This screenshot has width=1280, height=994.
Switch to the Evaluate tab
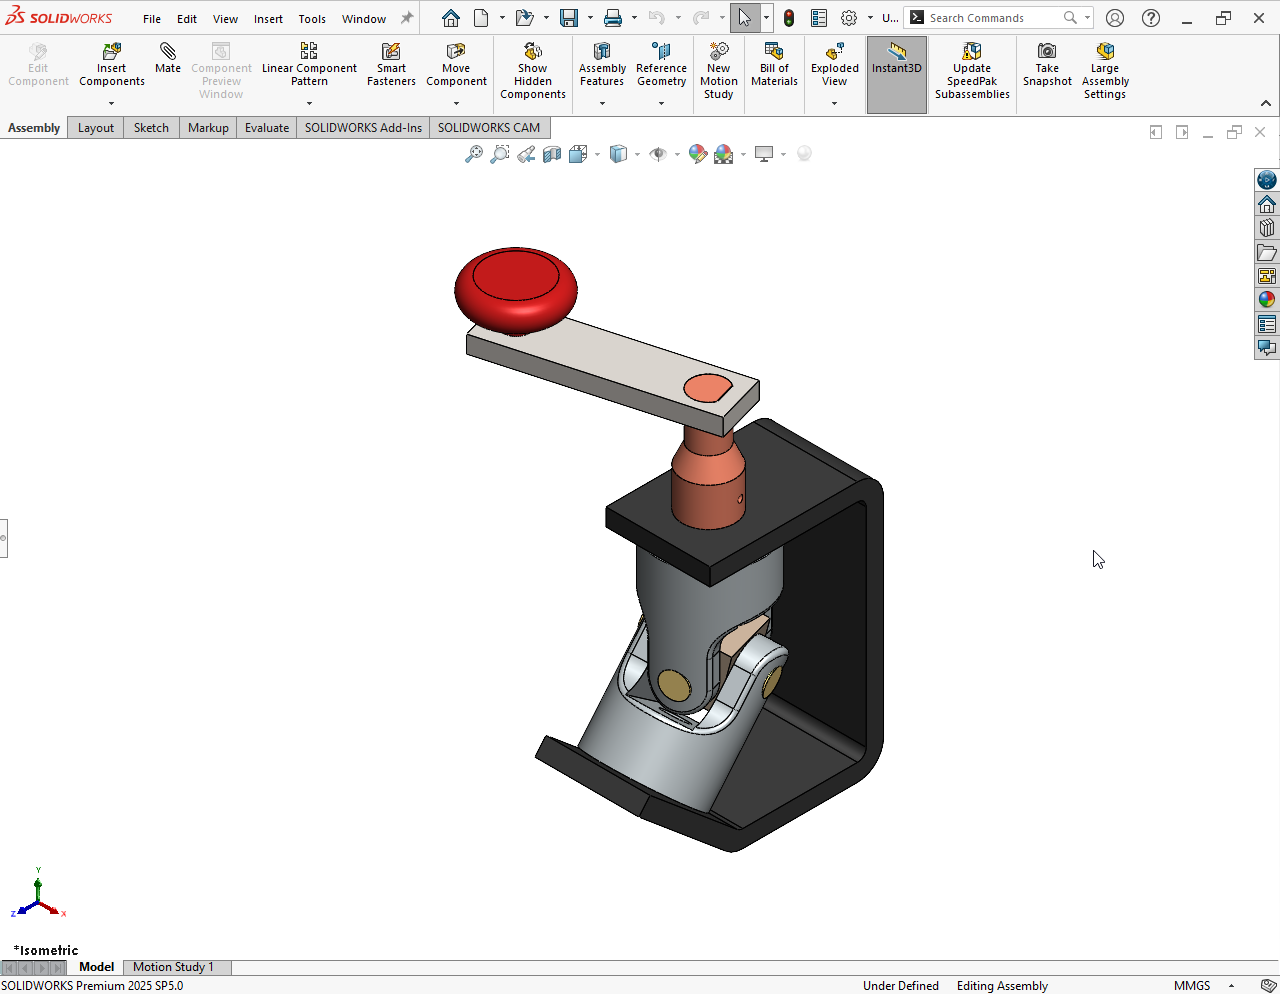[x=267, y=128]
